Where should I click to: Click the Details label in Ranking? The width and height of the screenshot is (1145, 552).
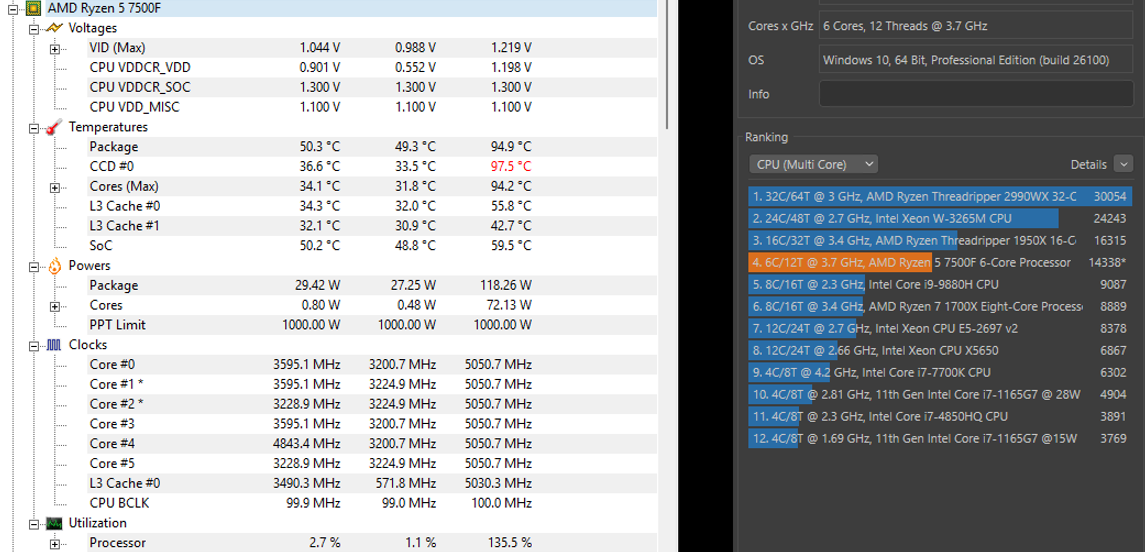pyautogui.click(x=1089, y=165)
